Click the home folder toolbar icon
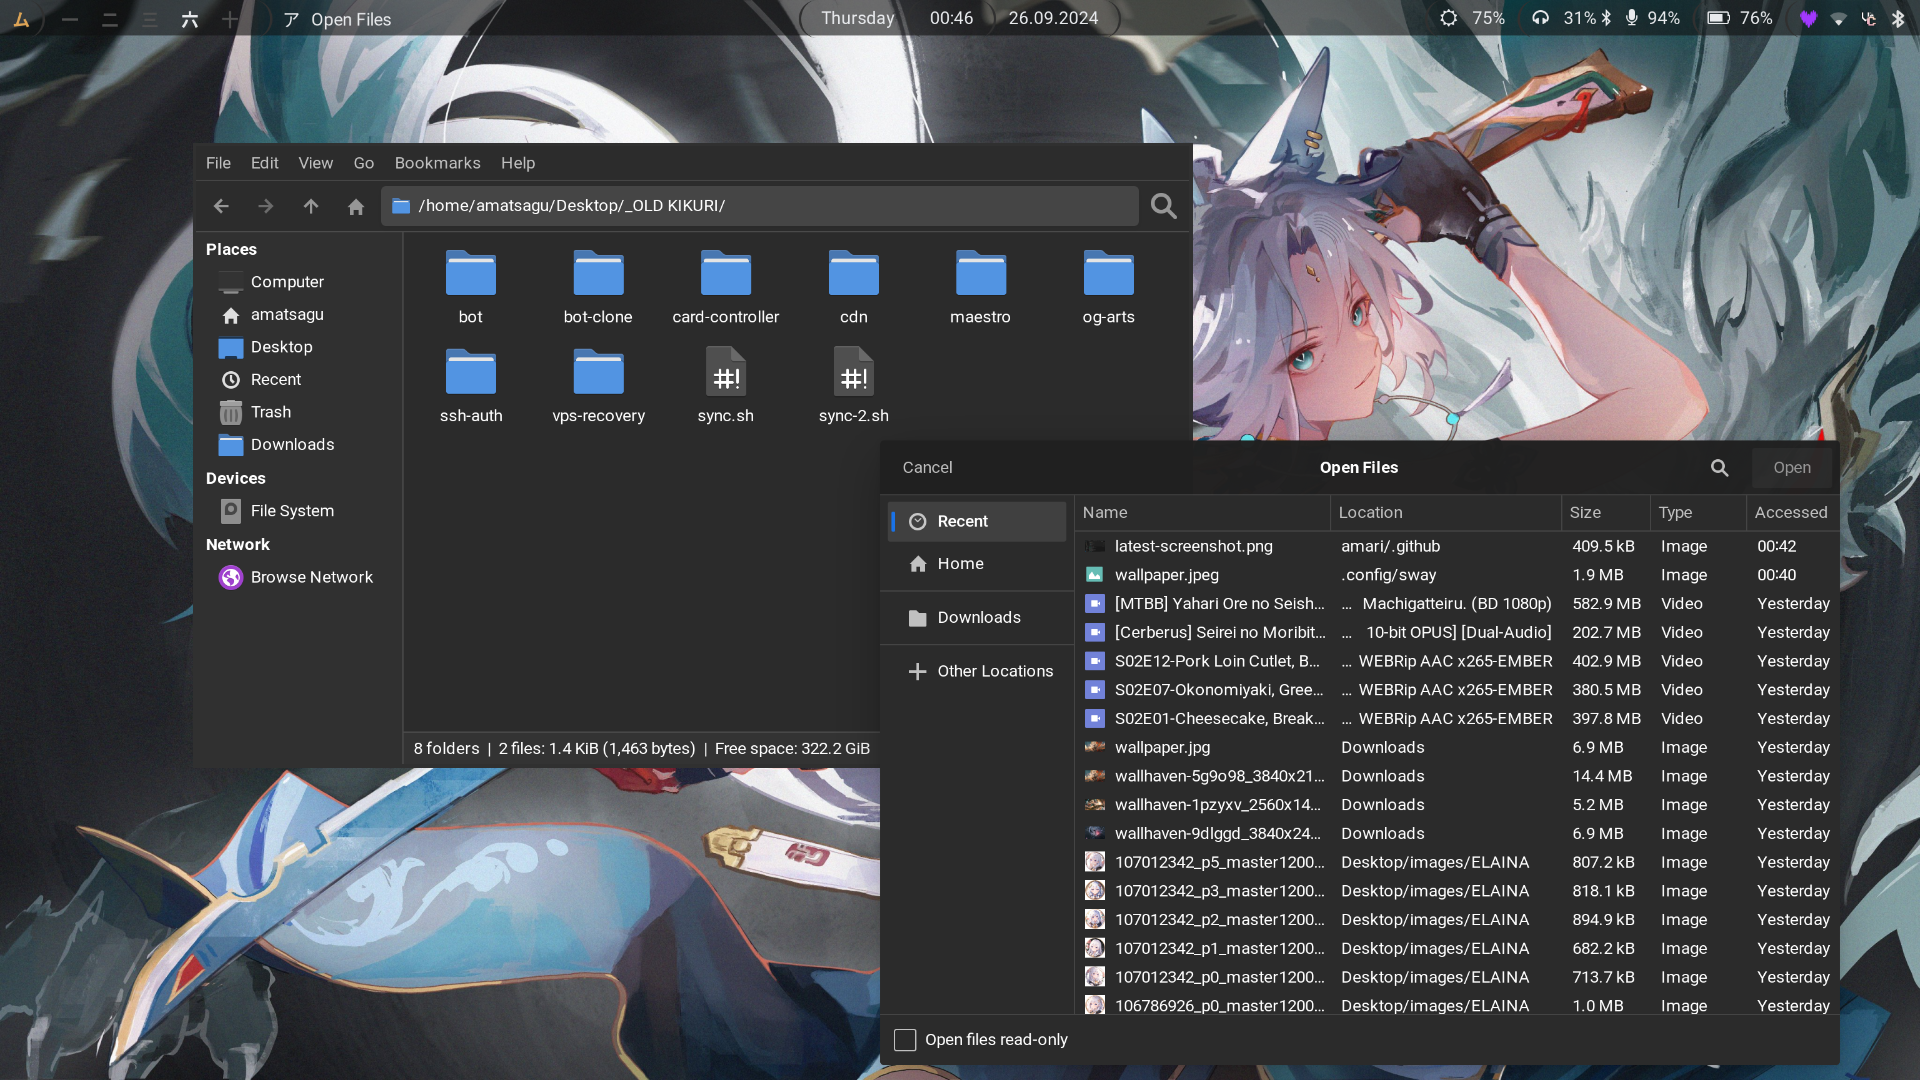The image size is (1920, 1080). [x=355, y=206]
